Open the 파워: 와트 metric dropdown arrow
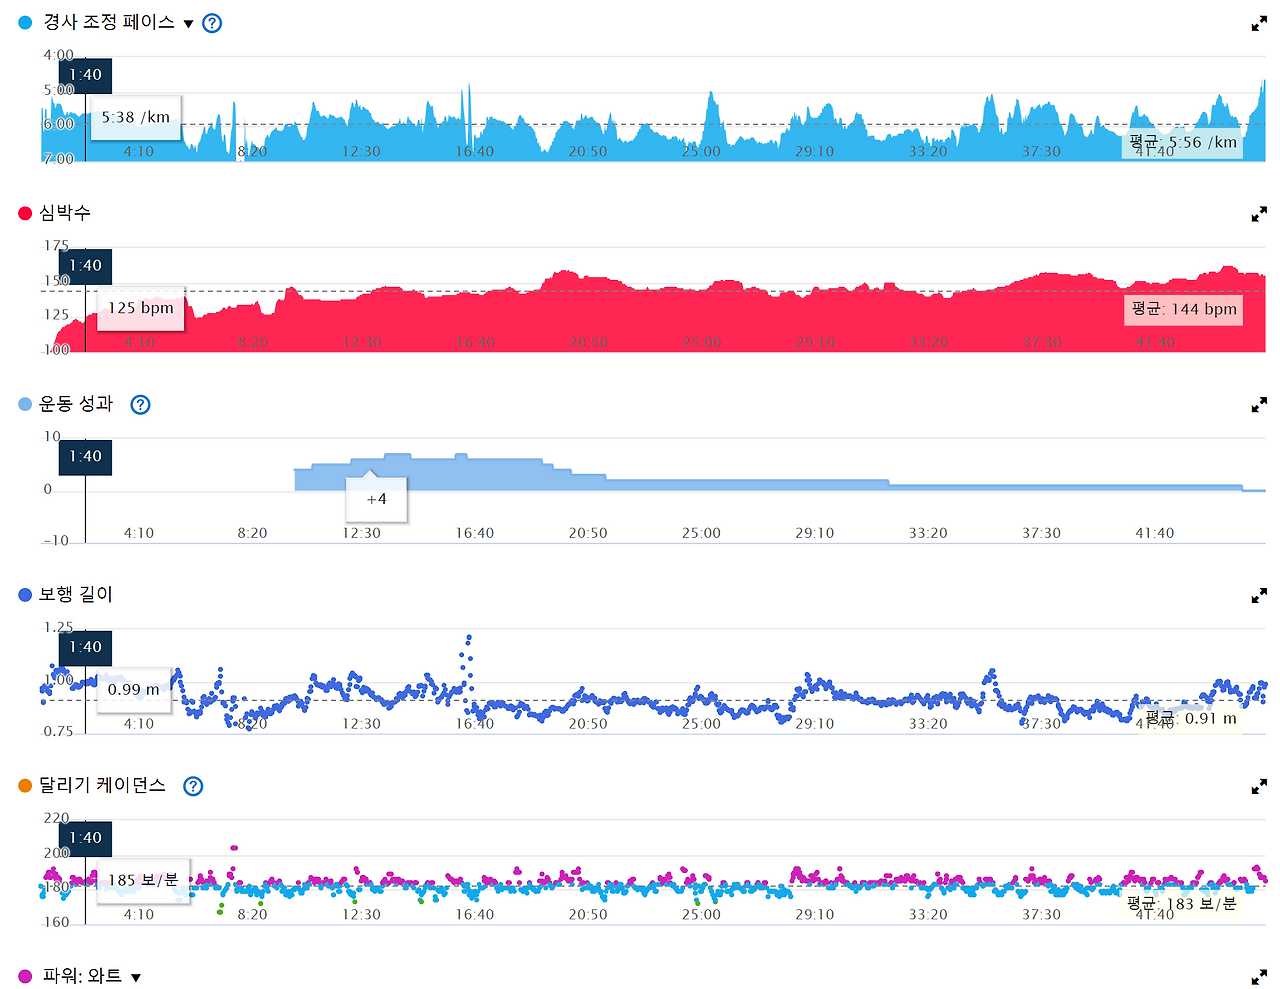The width and height of the screenshot is (1280, 989). click(136, 978)
